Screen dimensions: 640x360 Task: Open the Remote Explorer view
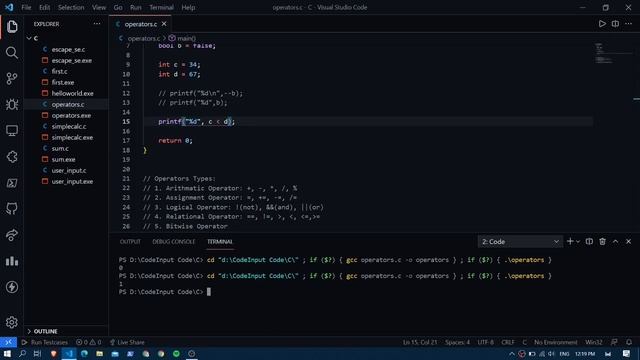point(12,131)
